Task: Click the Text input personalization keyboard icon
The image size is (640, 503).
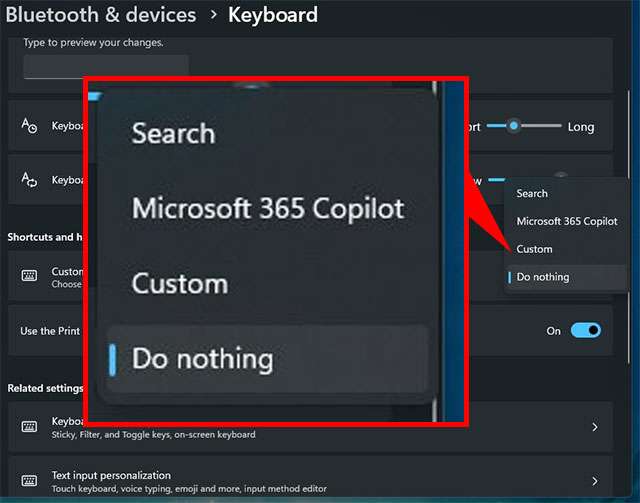Action: 29,481
